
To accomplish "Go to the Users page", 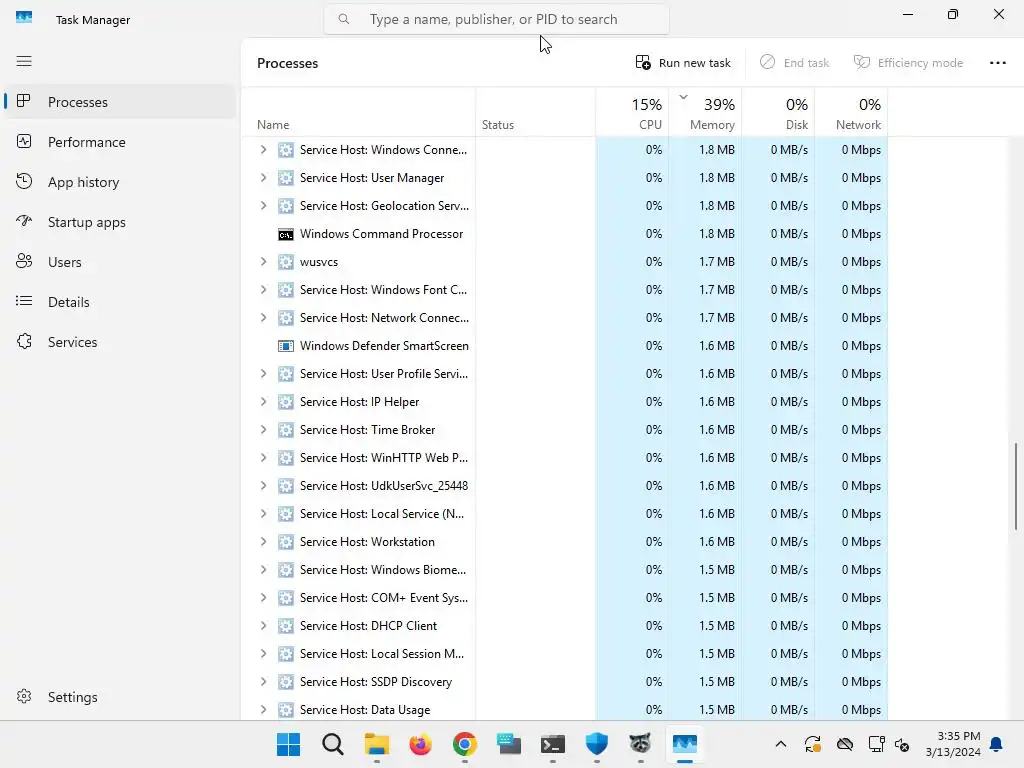I will click(x=120, y=261).
